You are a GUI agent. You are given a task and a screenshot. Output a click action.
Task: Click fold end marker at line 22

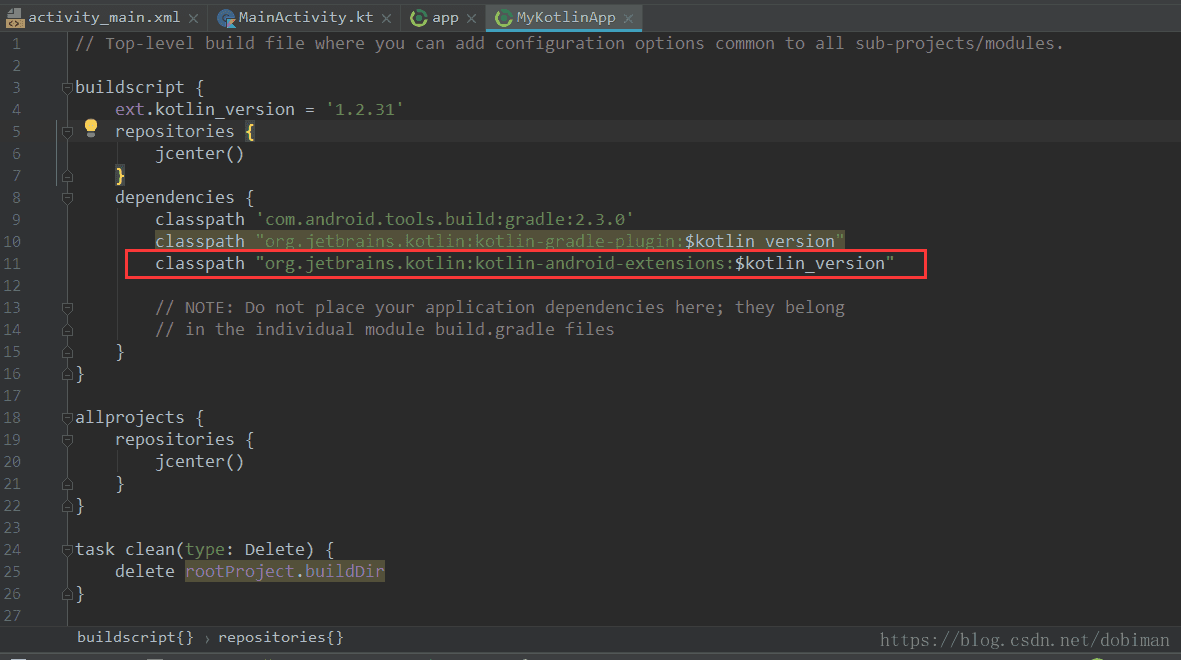coord(67,506)
